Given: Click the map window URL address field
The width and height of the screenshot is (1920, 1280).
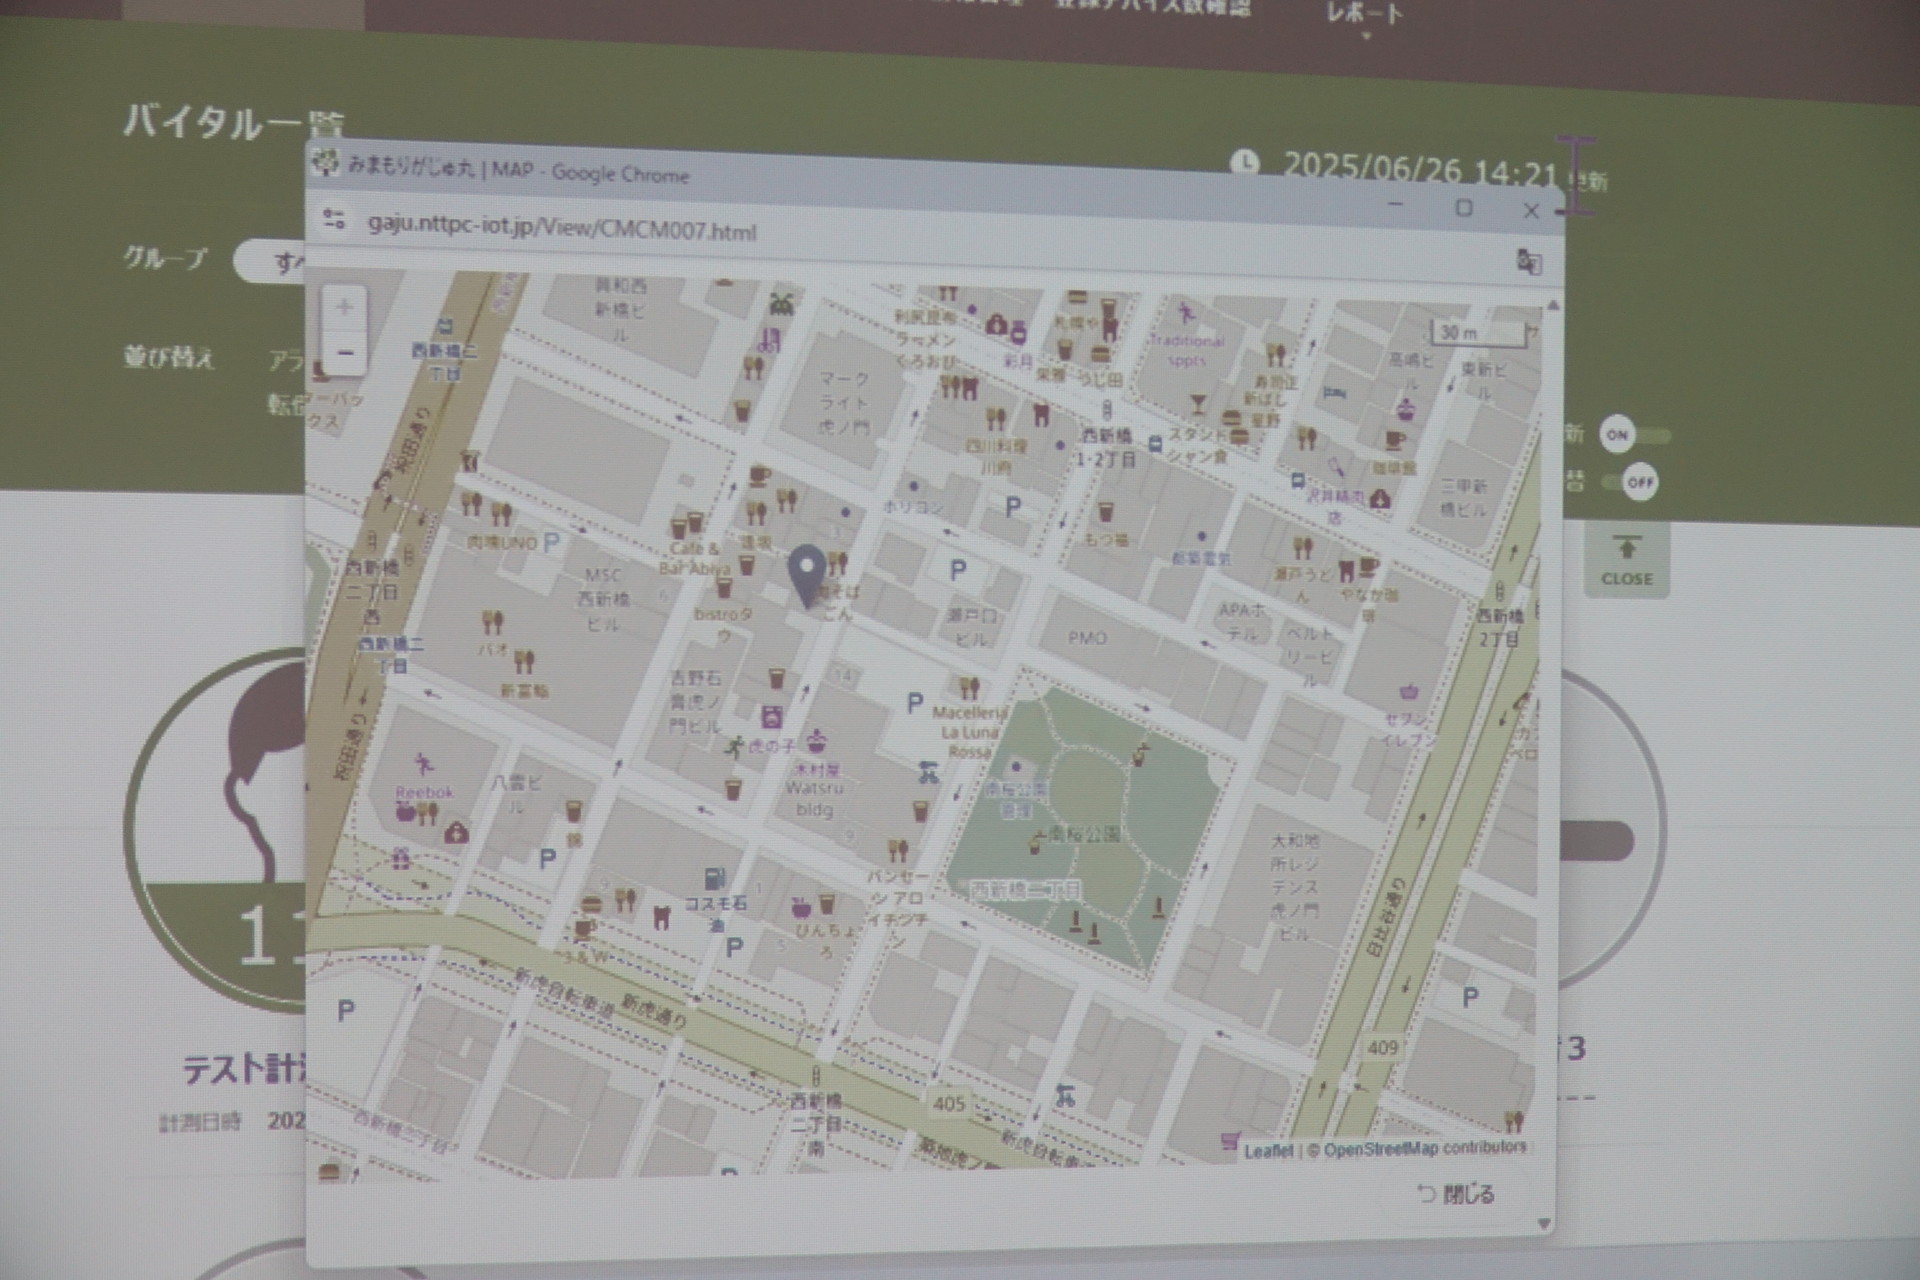Looking at the screenshot, I should pyautogui.click(x=561, y=228).
